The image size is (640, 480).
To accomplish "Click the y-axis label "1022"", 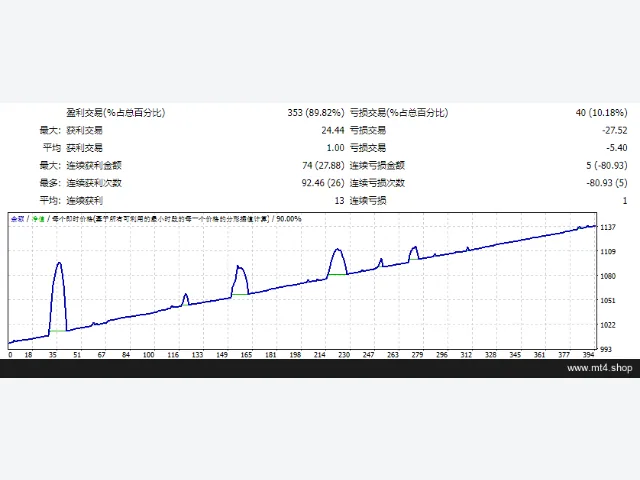I will coord(607,325).
